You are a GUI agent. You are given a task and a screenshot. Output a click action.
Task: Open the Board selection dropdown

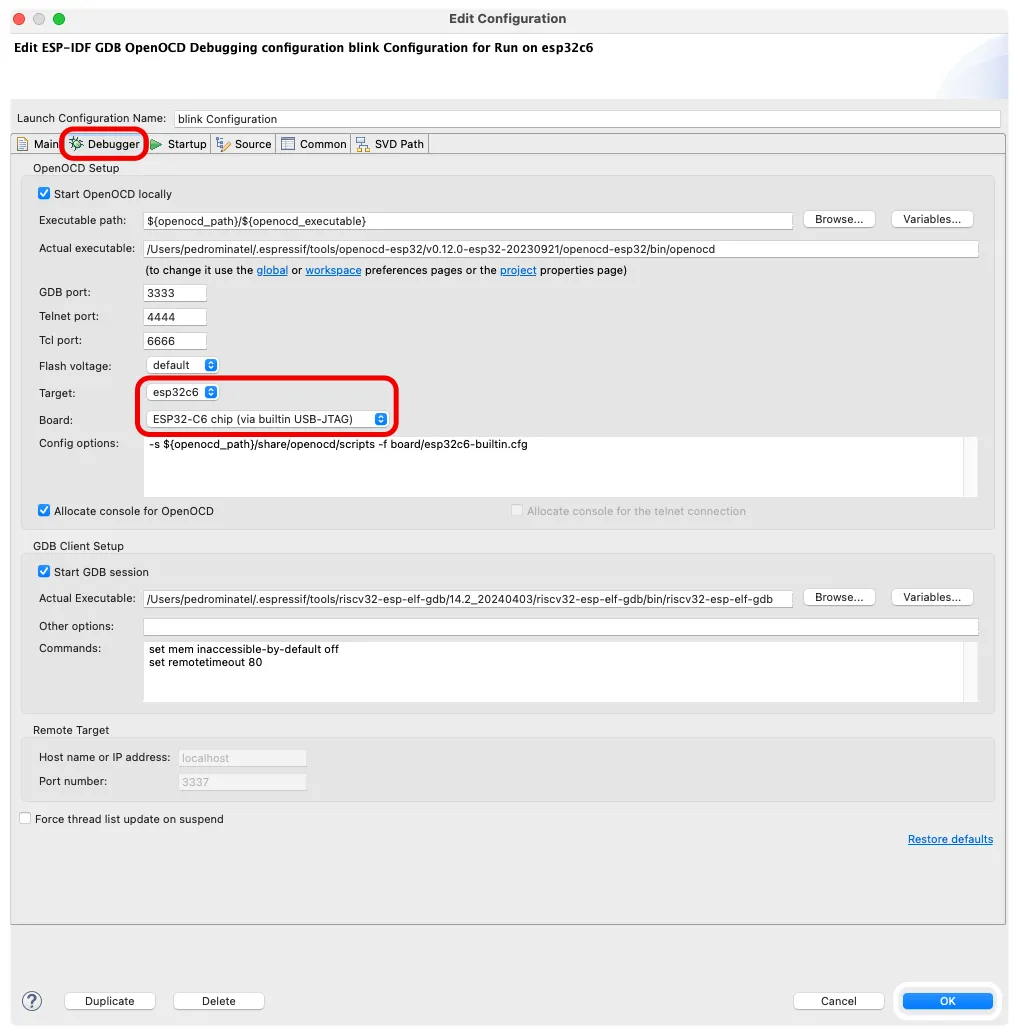(x=267, y=419)
